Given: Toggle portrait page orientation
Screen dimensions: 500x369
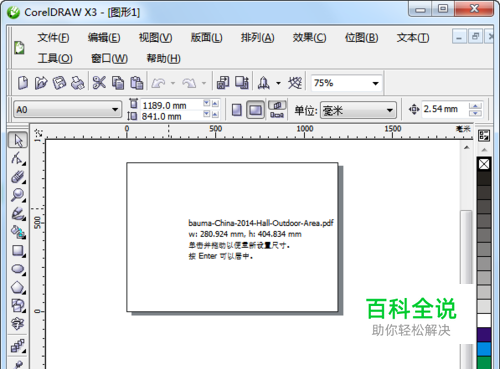Looking at the screenshot, I should [x=237, y=110].
